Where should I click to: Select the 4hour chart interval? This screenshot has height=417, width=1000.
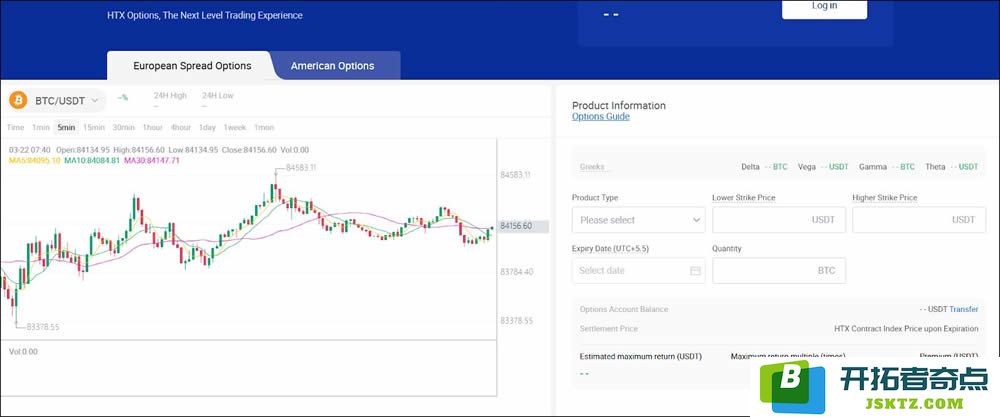180,128
